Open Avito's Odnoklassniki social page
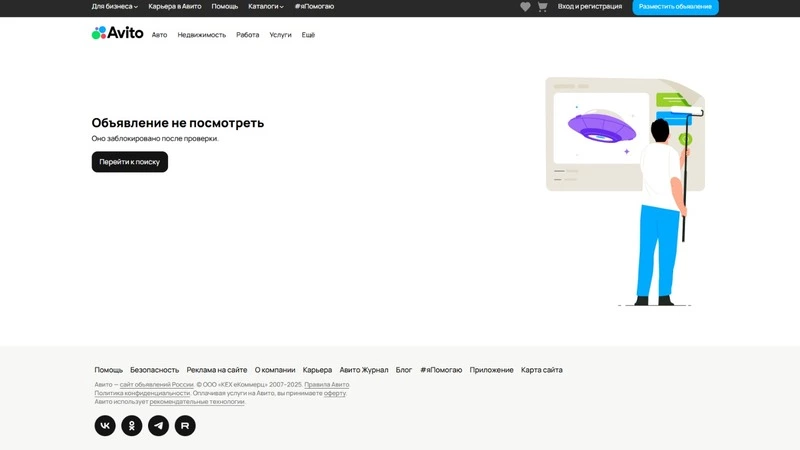 coord(132,425)
